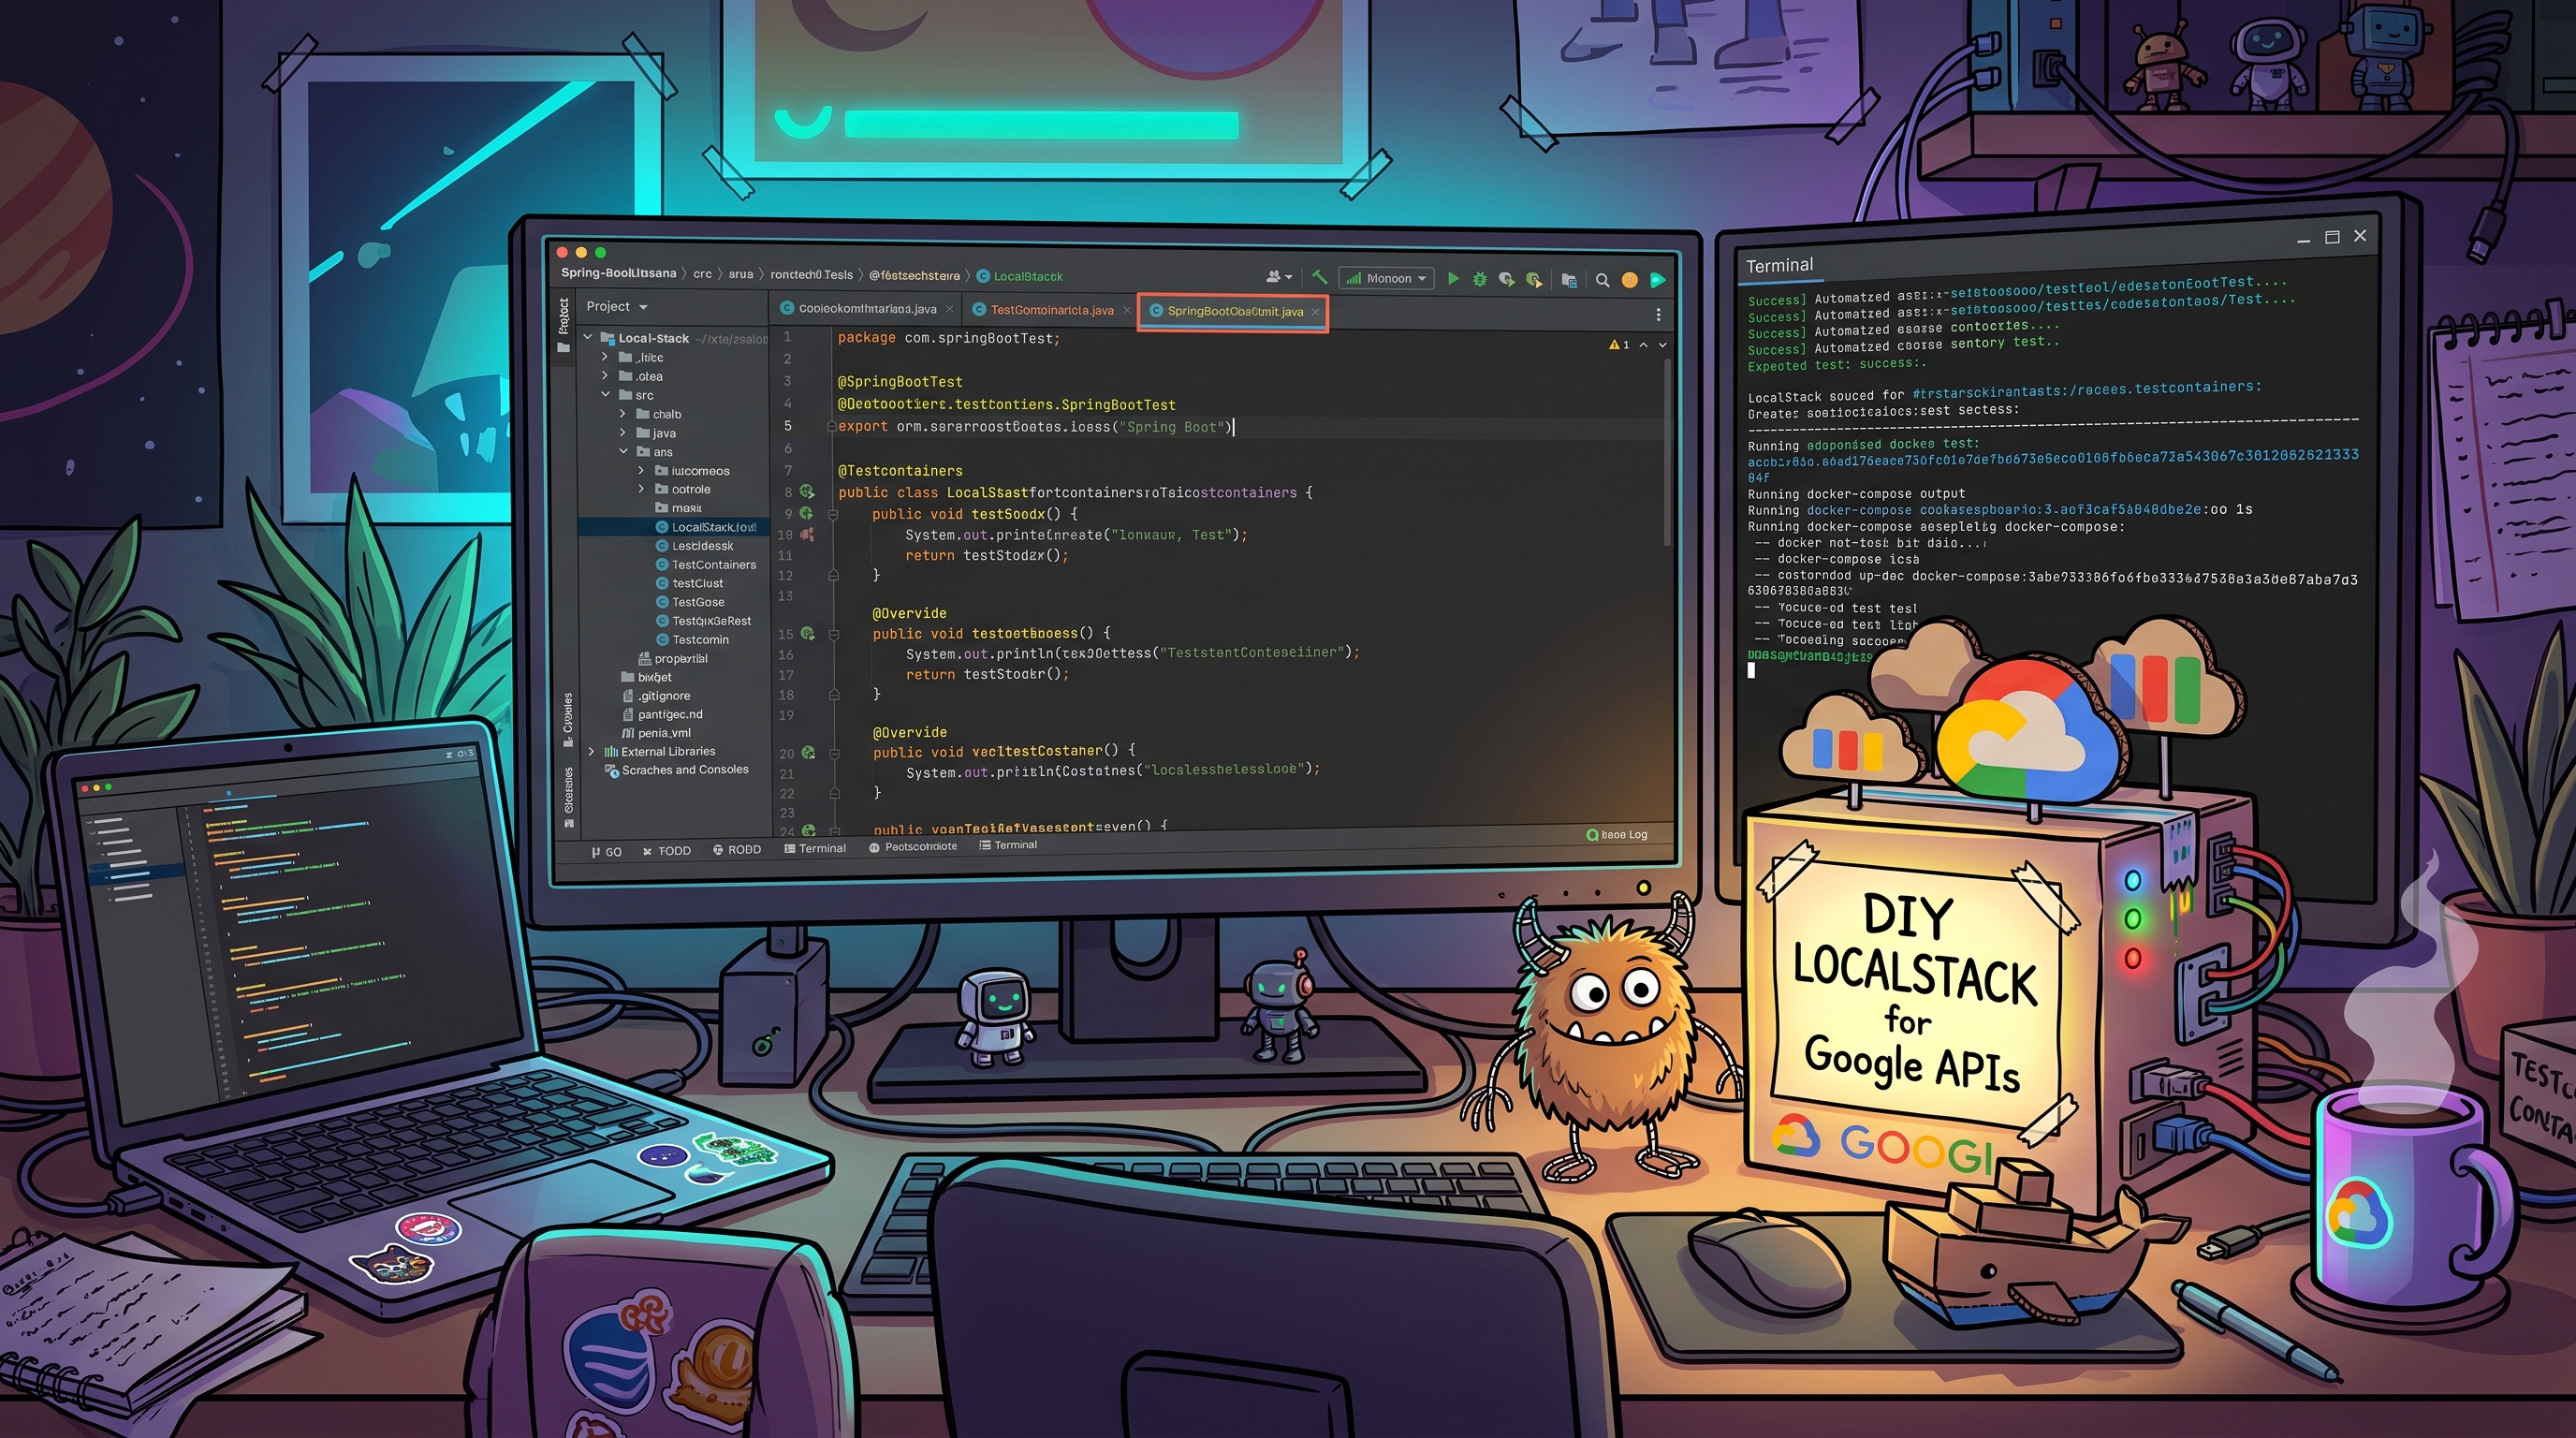Open the Project Structure folder icon in toolbar
This screenshot has height=1438, width=2576.
click(1569, 280)
